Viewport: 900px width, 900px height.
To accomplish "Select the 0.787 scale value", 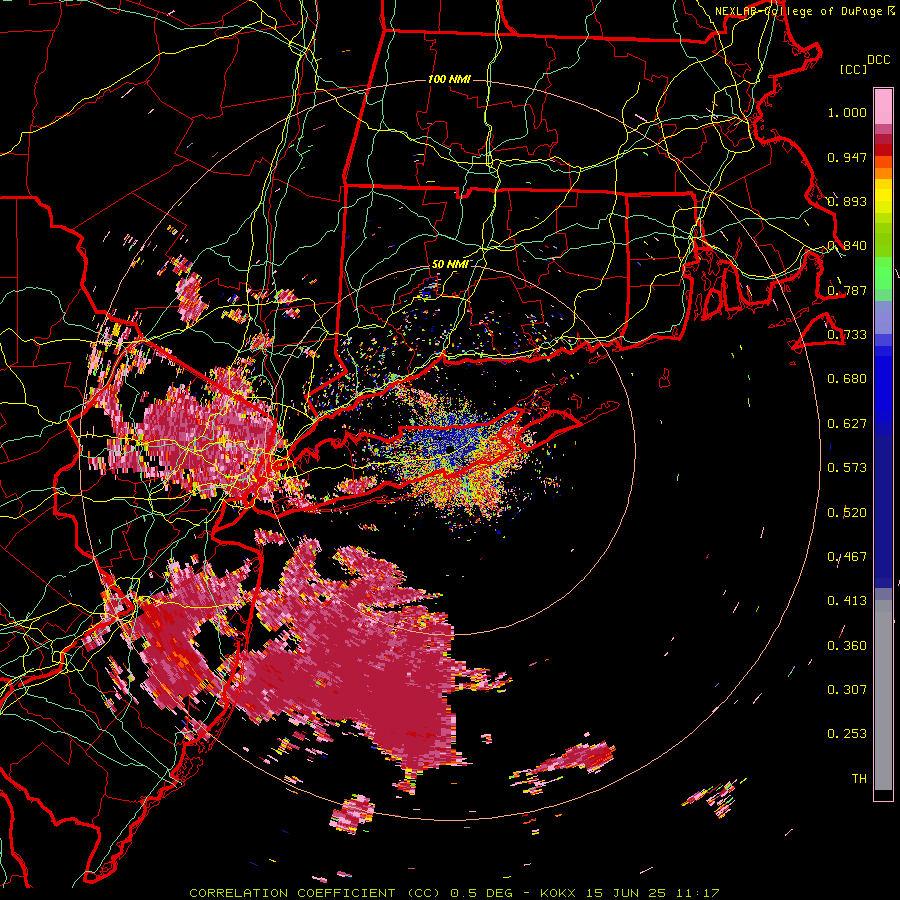I will point(847,290).
